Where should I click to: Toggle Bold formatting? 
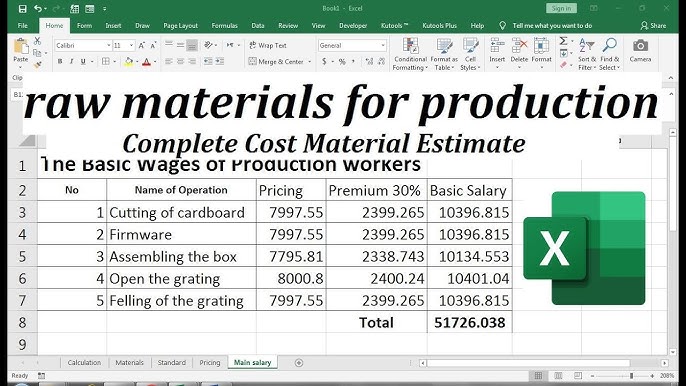click(x=60, y=62)
